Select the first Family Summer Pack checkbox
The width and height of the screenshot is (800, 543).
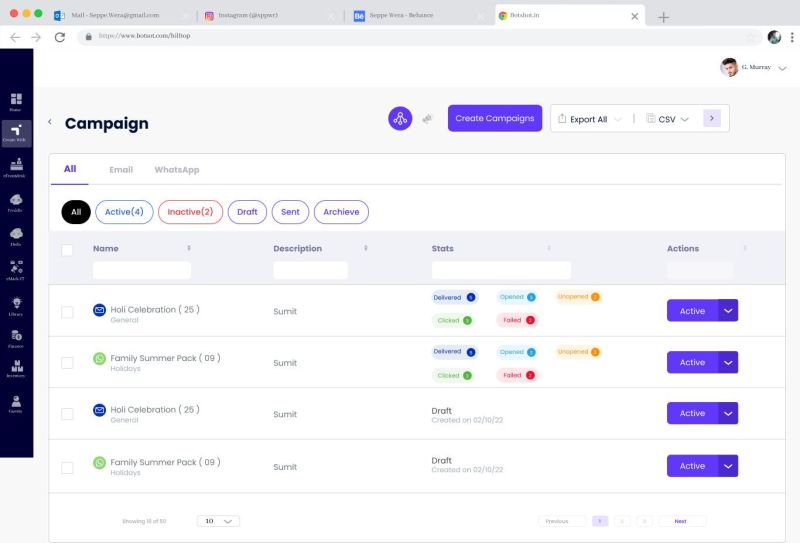coord(67,363)
